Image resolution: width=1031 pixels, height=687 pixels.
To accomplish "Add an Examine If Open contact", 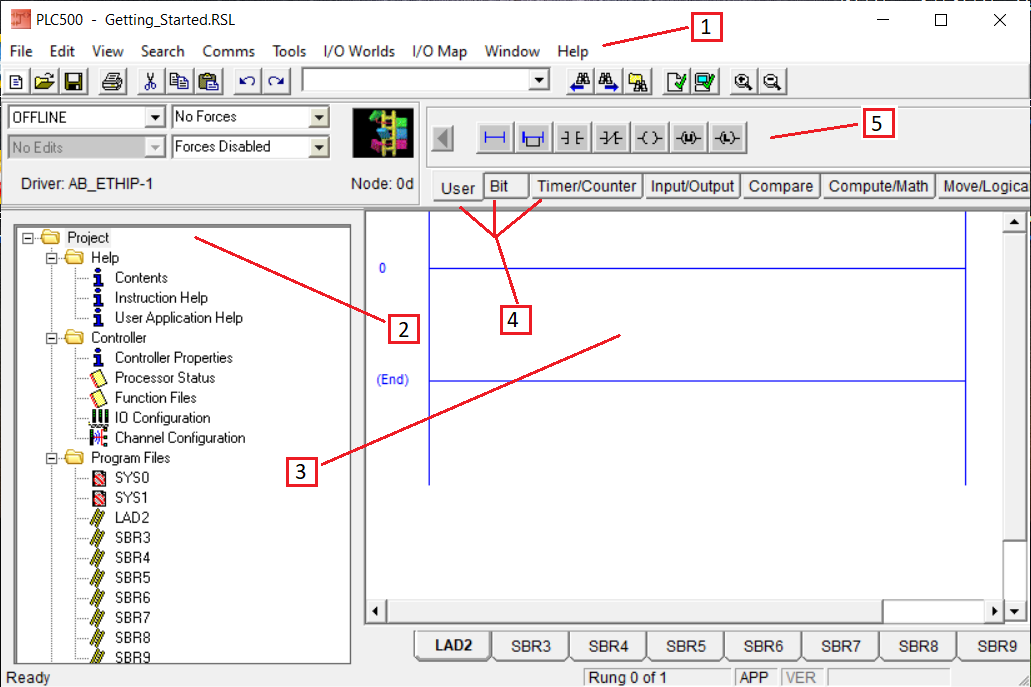I will click(610, 138).
